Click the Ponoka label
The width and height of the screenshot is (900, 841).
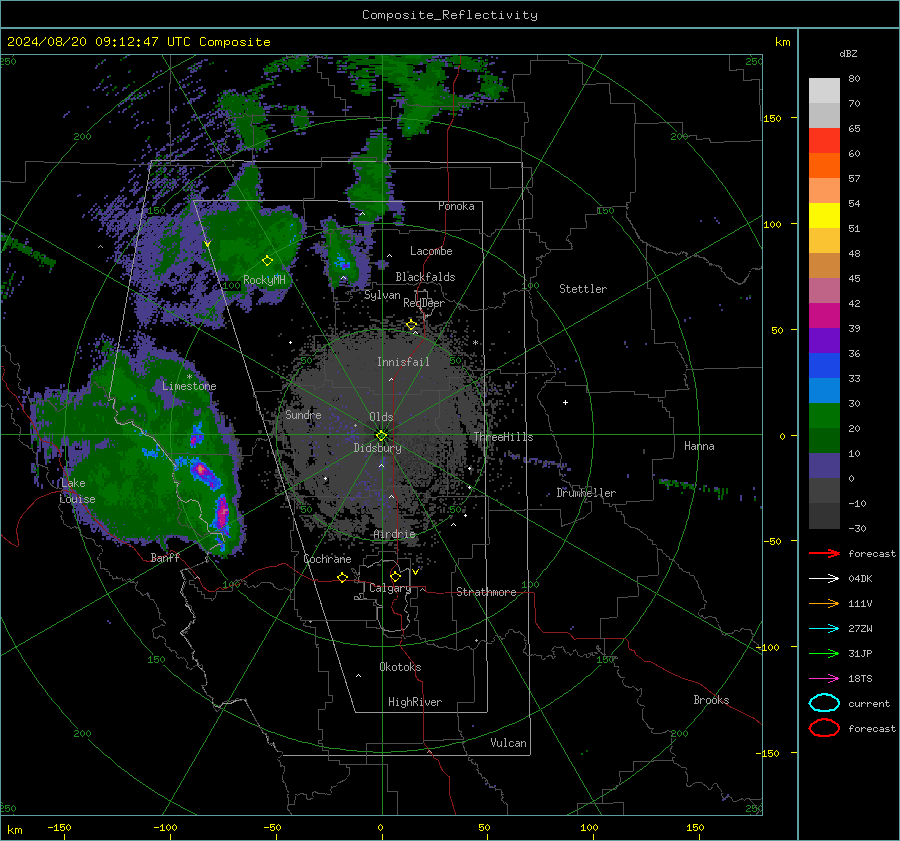456,206
